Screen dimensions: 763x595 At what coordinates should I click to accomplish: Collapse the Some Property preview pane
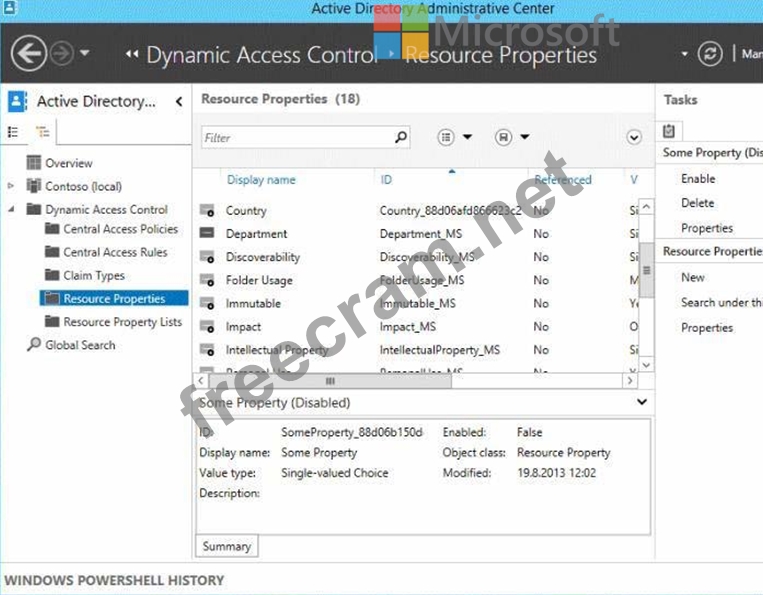tap(642, 402)
